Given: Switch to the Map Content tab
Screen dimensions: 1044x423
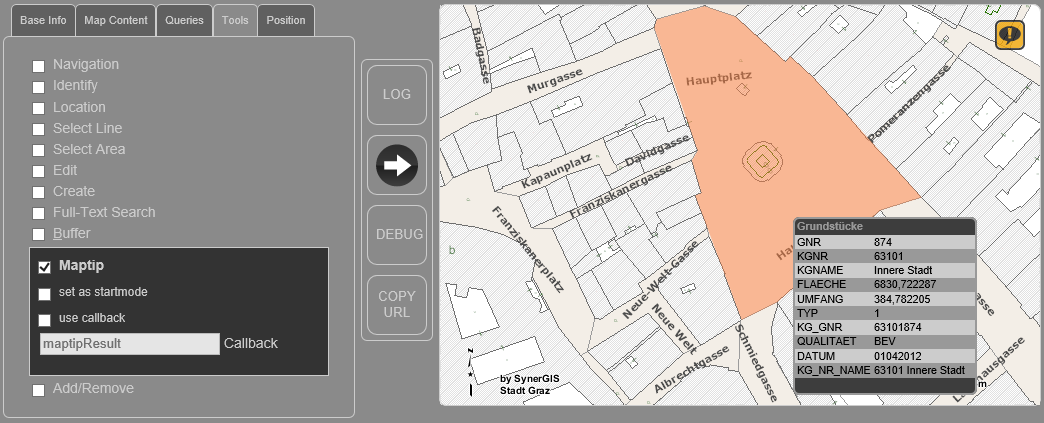Looking at the screenshot, I should coord(116,20).
